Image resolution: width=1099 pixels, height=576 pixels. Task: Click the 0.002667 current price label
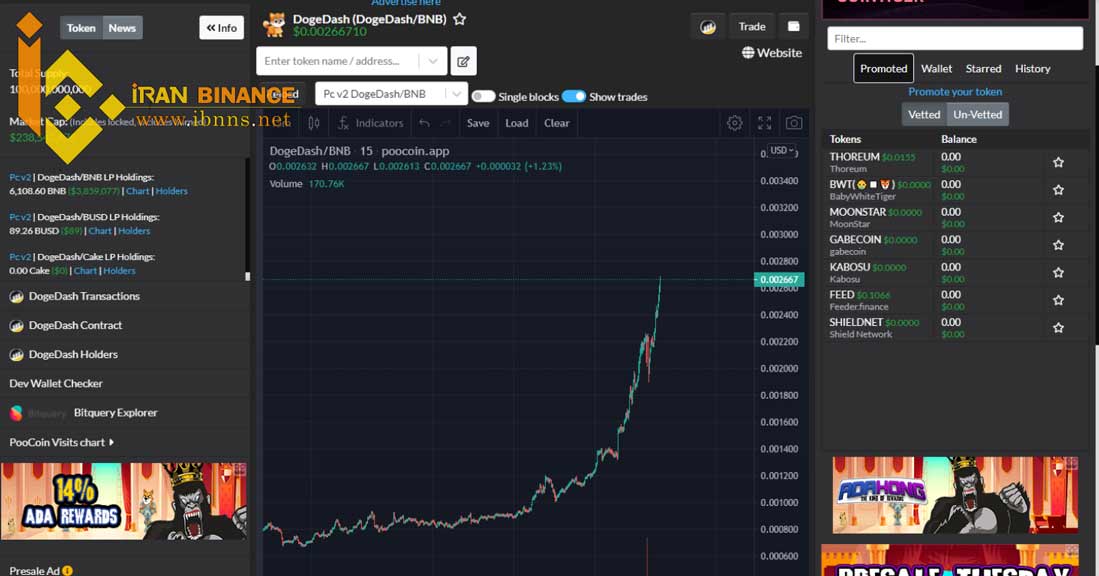point(779,280)
